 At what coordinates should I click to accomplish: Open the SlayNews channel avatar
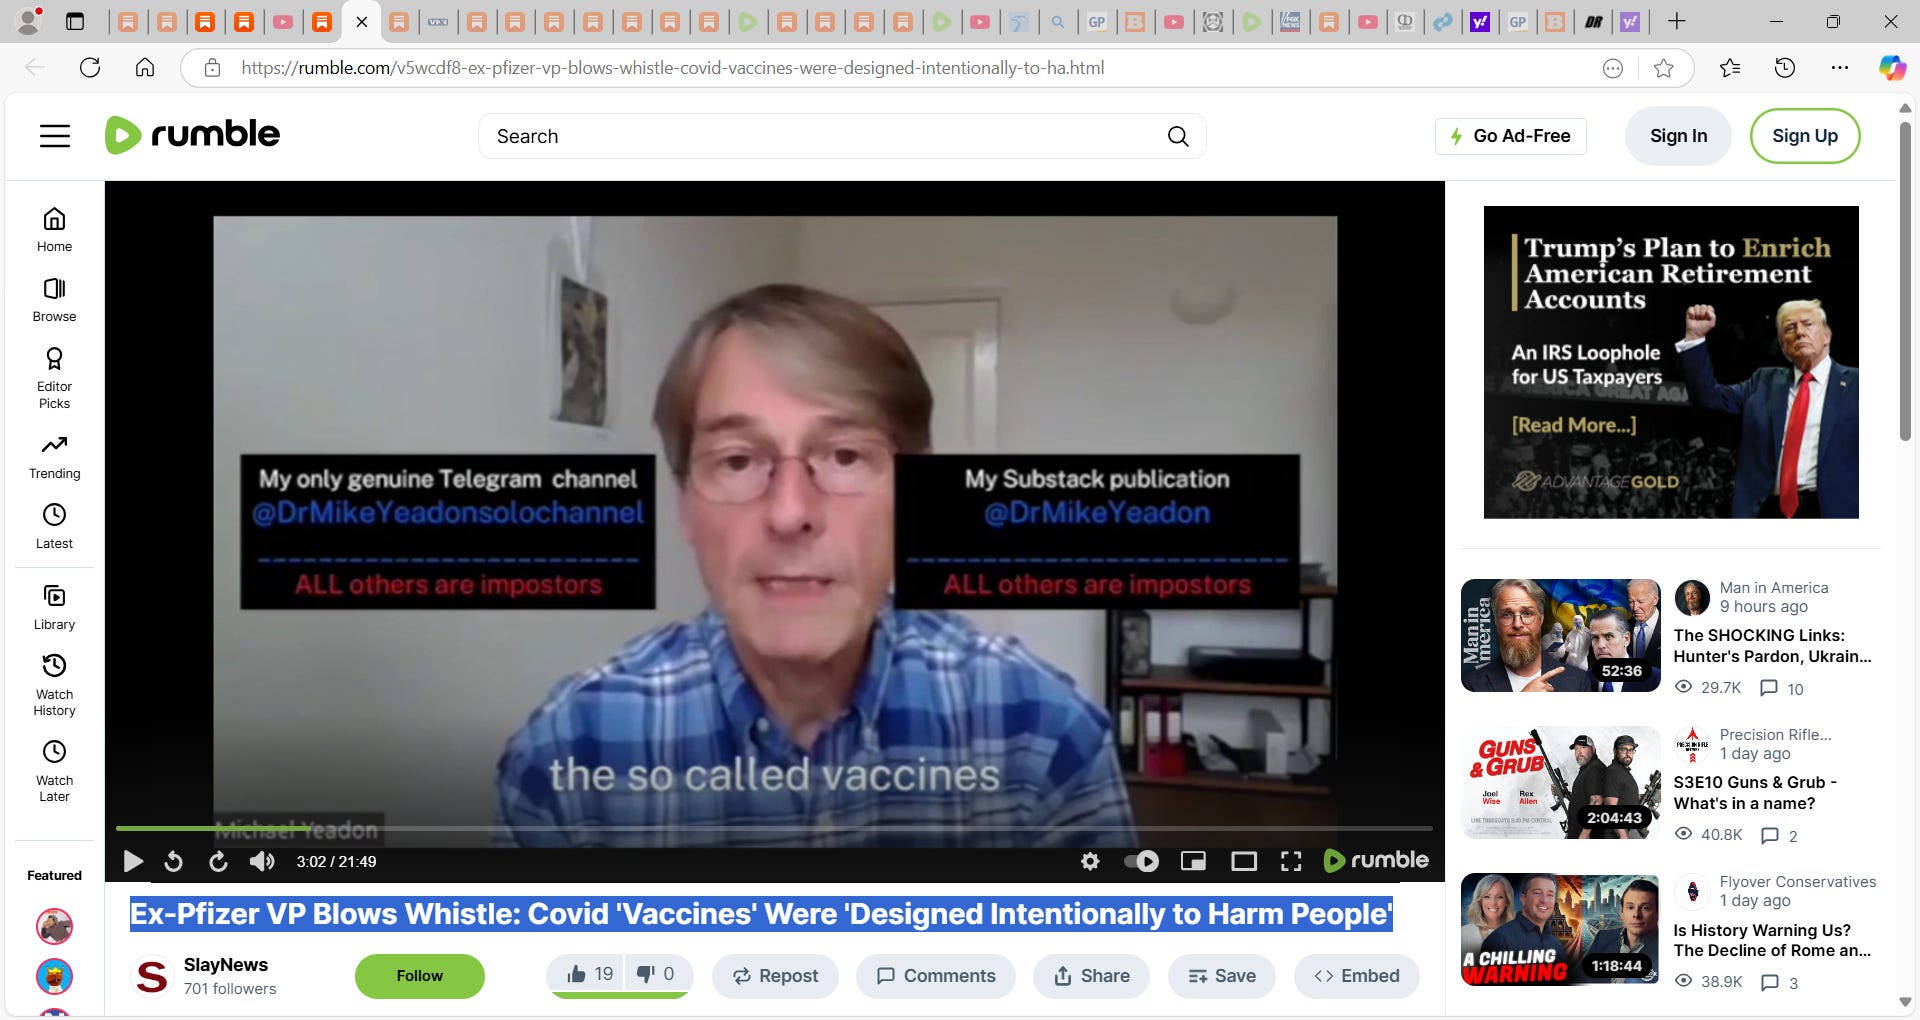tap(152, 976)
